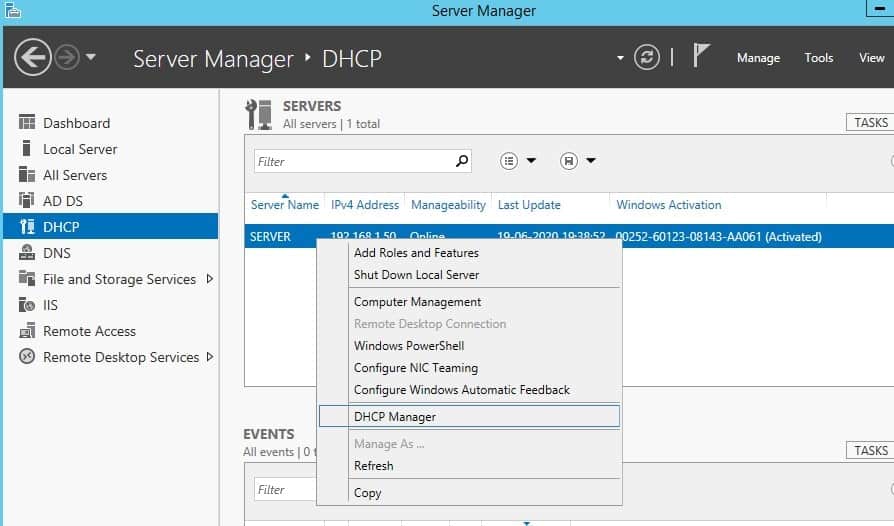Viewport: 894px width, 526px height.
Task: Open the Manage menu
Action: click(758, 58)
